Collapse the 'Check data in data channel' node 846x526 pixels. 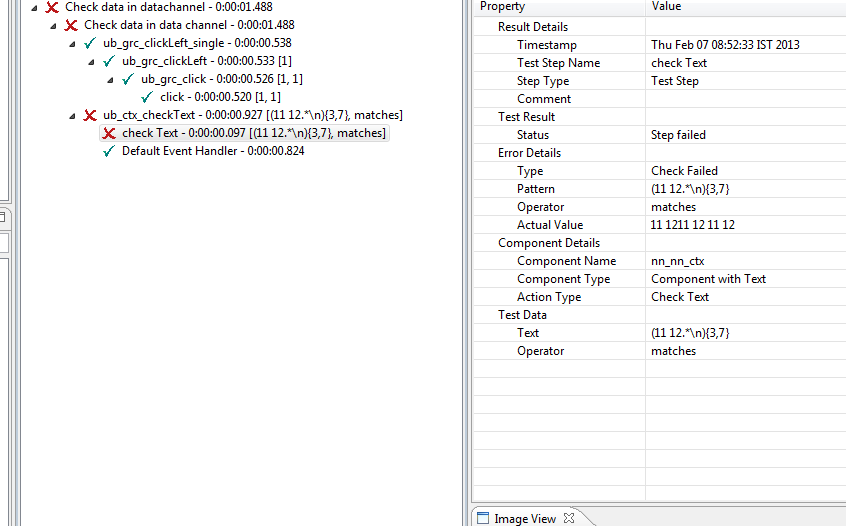pos(53,25)
